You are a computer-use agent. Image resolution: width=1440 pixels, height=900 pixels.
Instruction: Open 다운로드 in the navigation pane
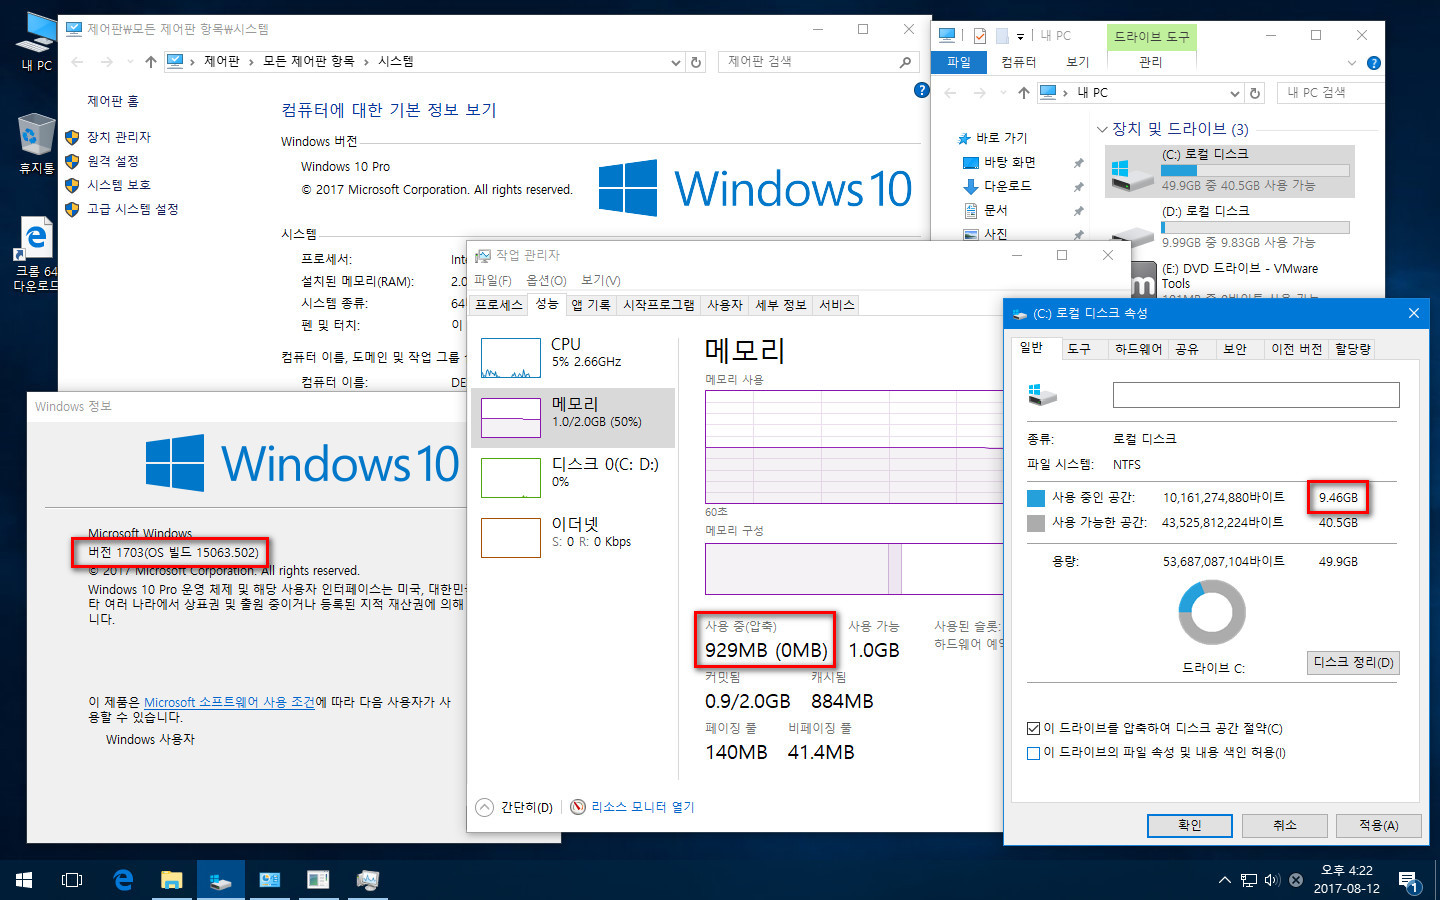coord(1007,186)
